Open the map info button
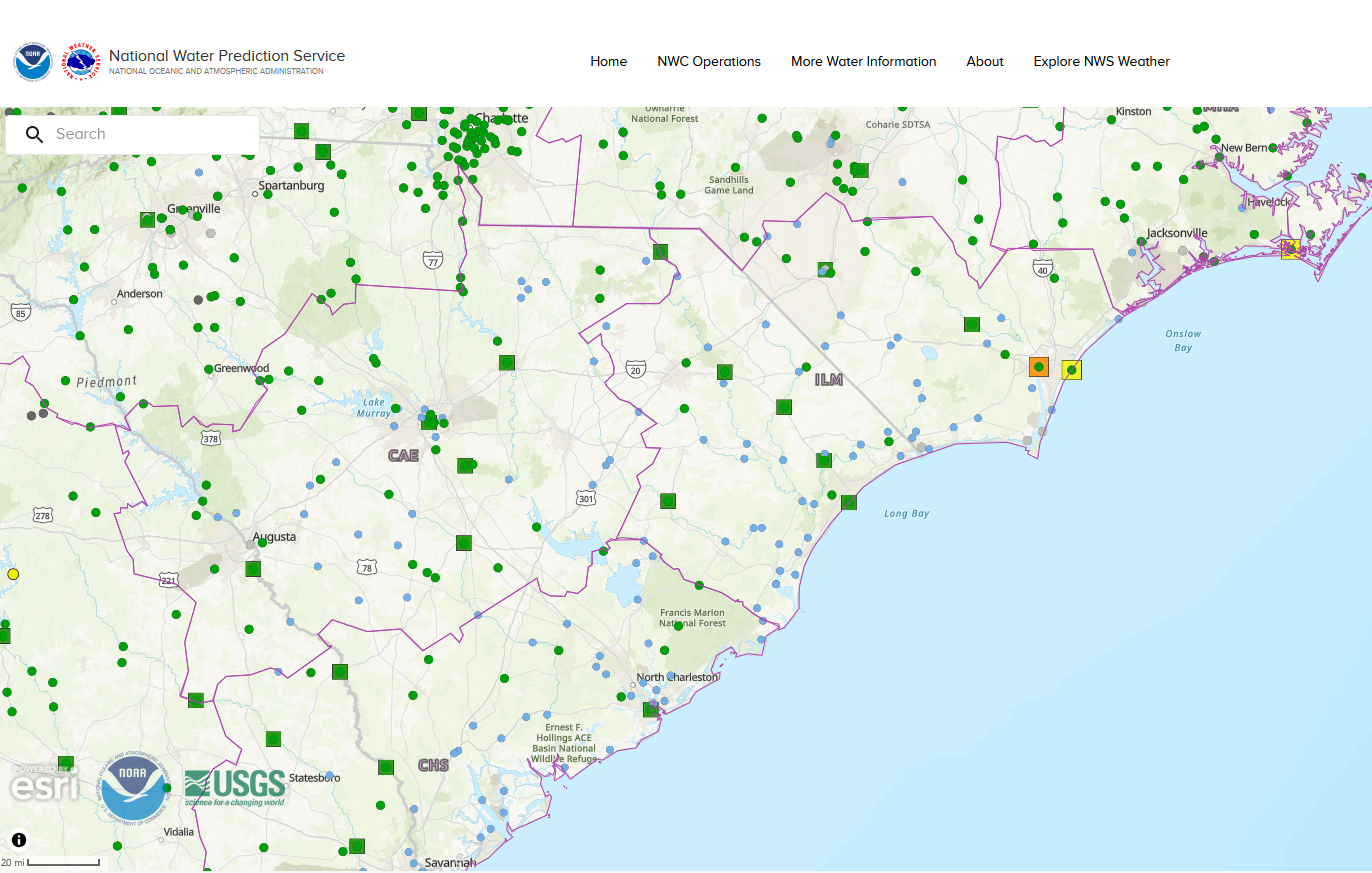This screenshot has width=1372, height=873. [x=19, y=840]
